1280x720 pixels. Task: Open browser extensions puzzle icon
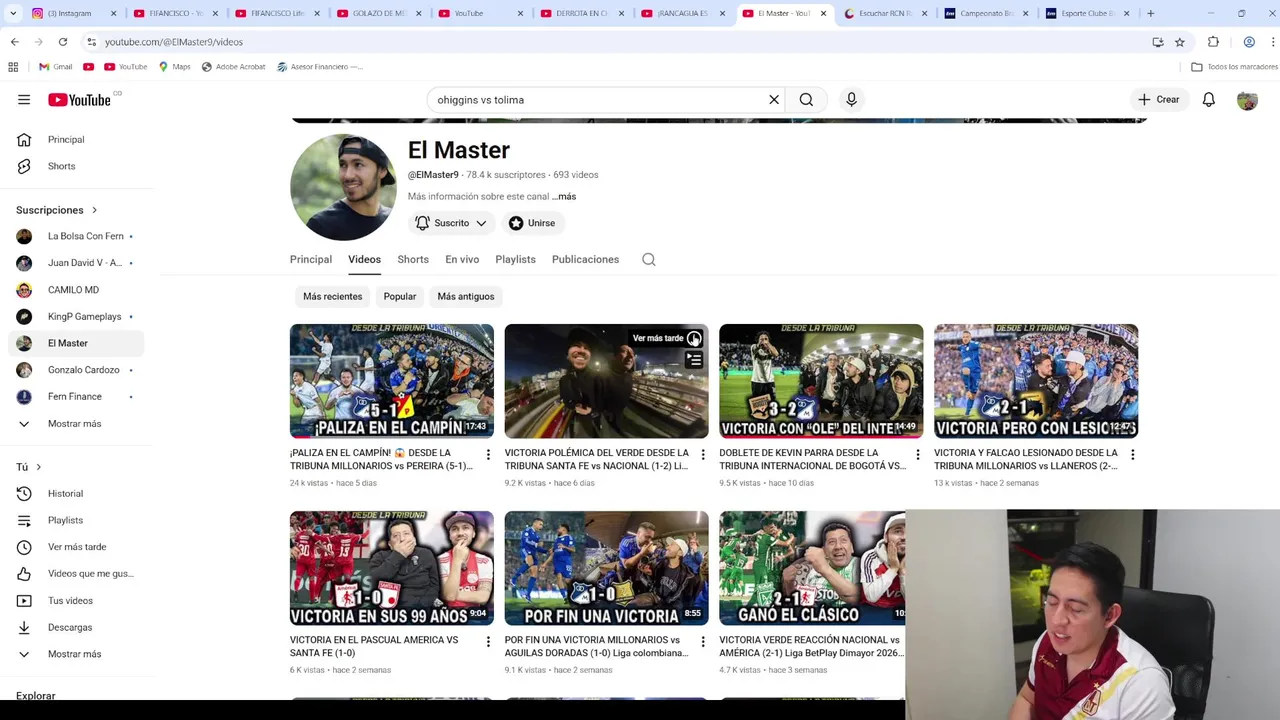pos(1213,42)
